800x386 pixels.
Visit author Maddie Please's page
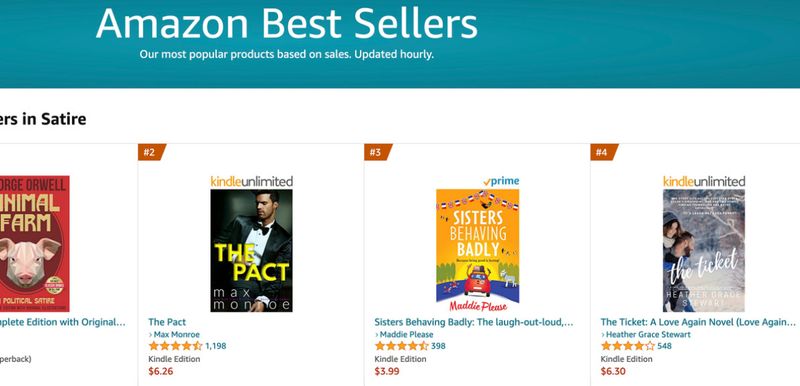(x=404, y=335)
